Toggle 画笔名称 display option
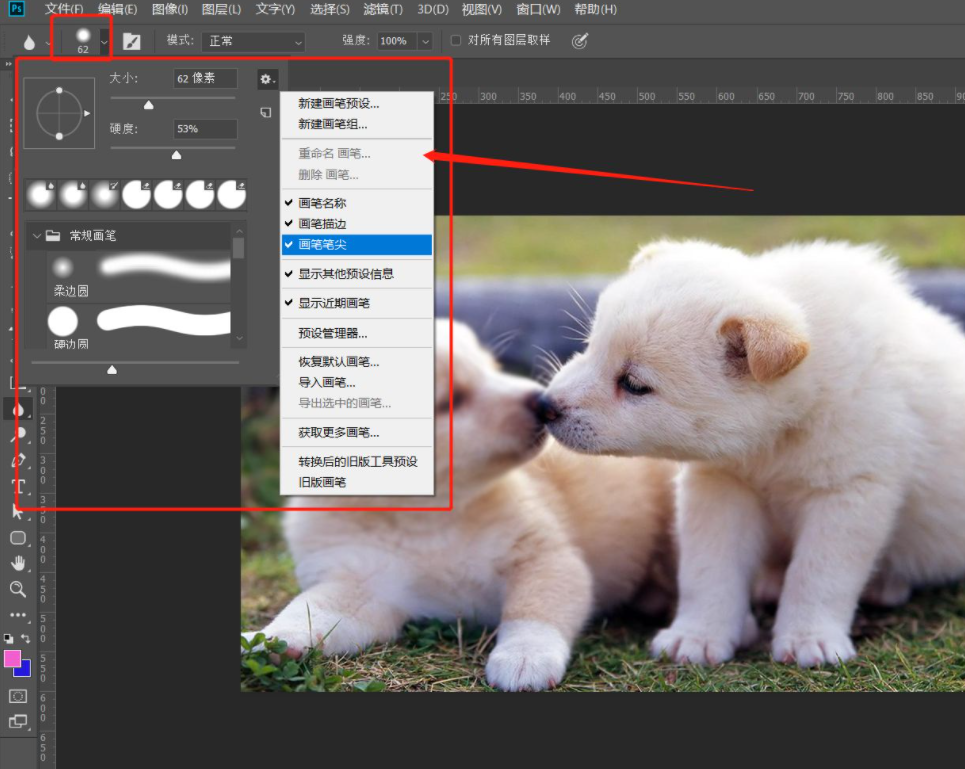The height and width of the screenshot is (769, 965). (357, 203)
